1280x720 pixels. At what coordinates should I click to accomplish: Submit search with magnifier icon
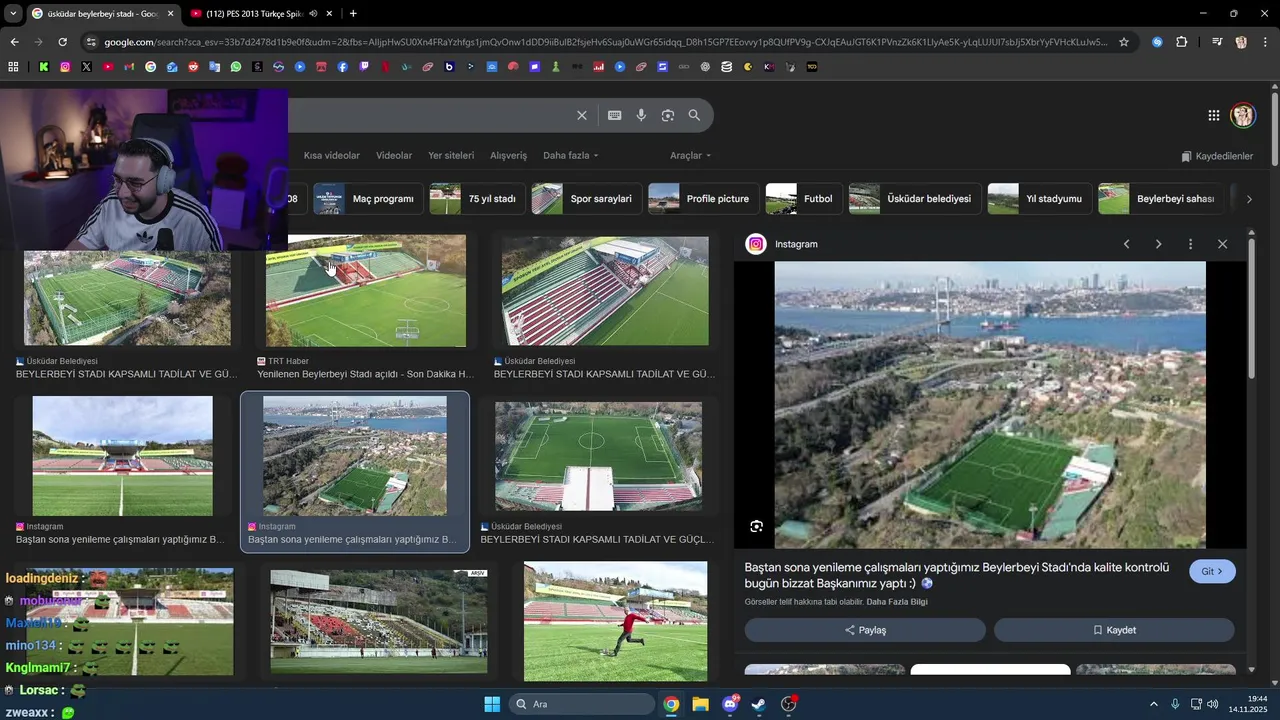(x=694, y=115)
